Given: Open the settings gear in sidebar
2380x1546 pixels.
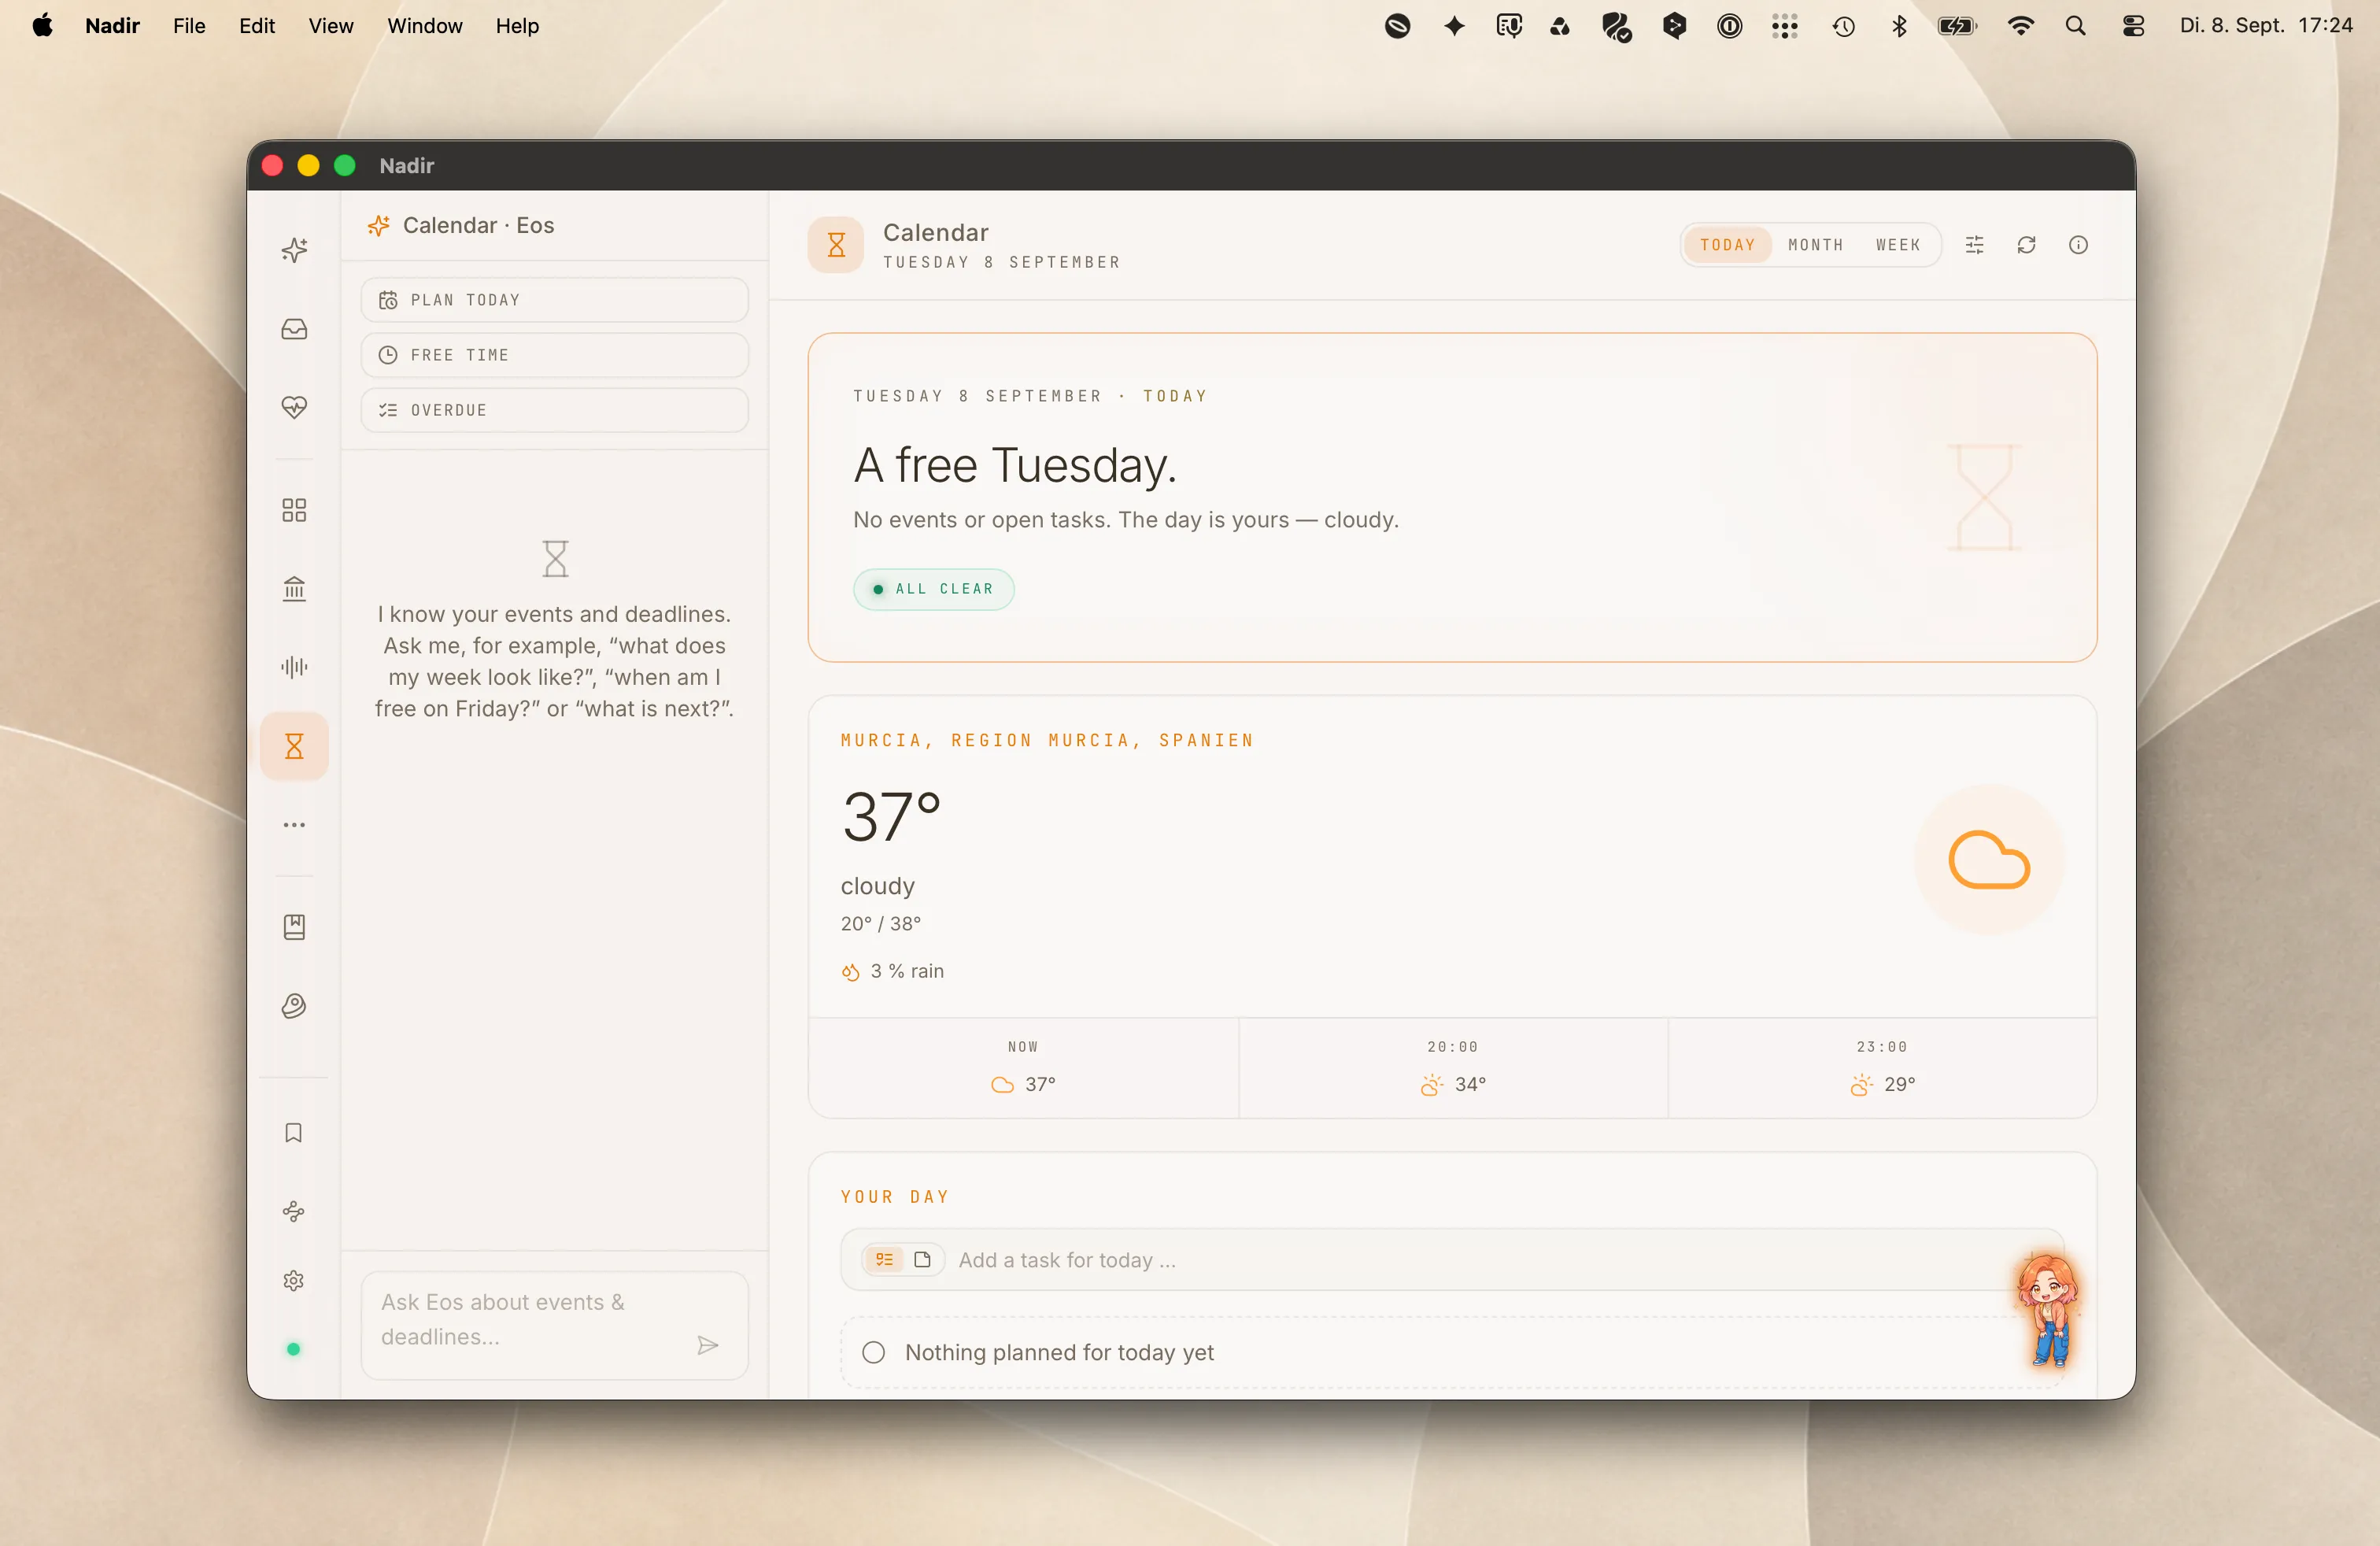Looking at the screenshot, I should click(294, 1281).
